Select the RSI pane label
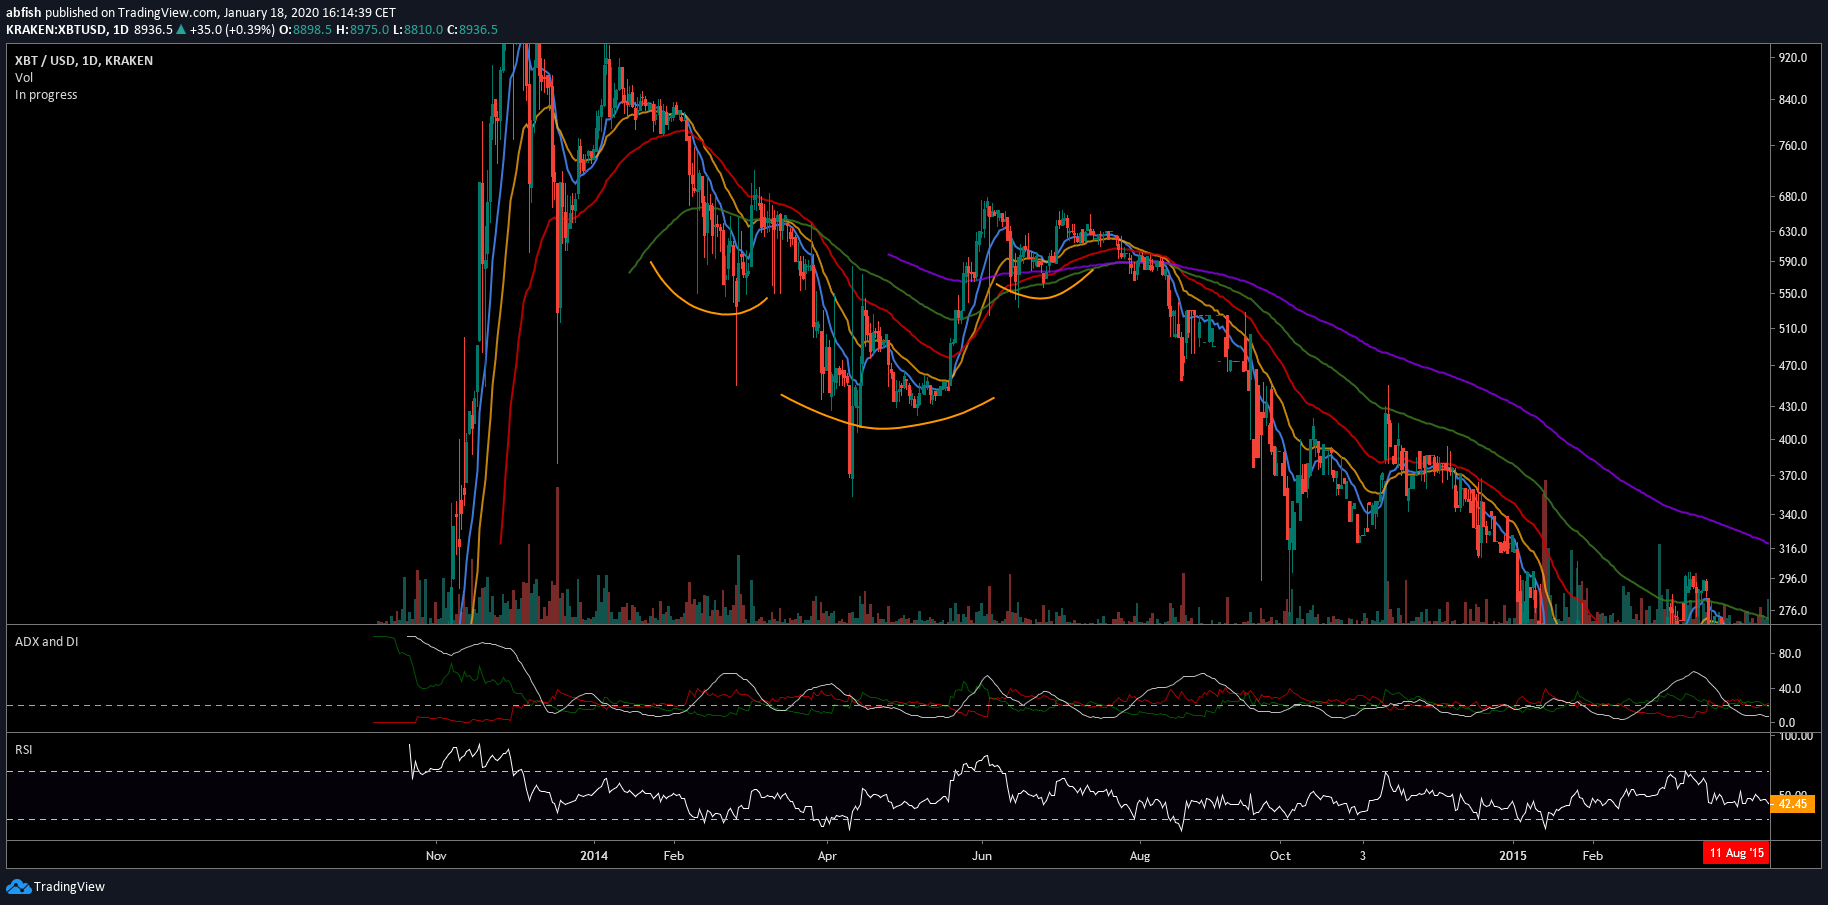1828x905 pixels. [x=24, y=750]
